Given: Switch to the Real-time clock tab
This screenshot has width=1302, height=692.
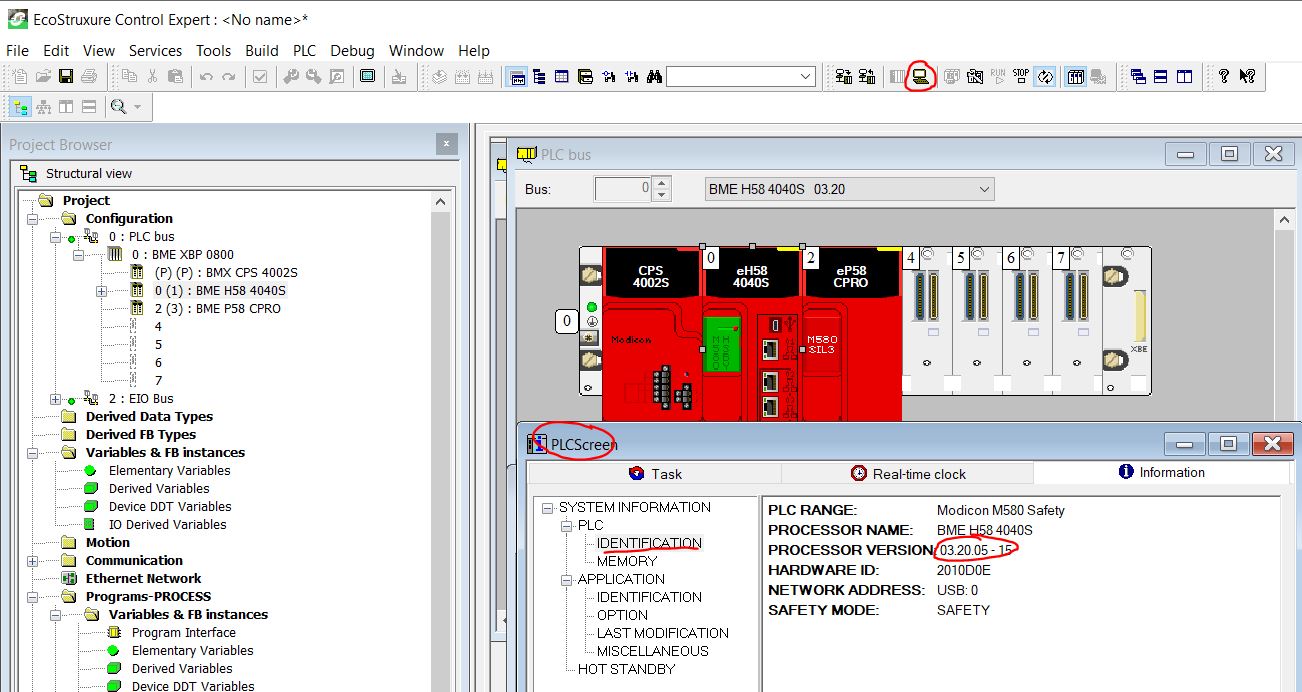Looking at the screenshot, I should 908,473.
